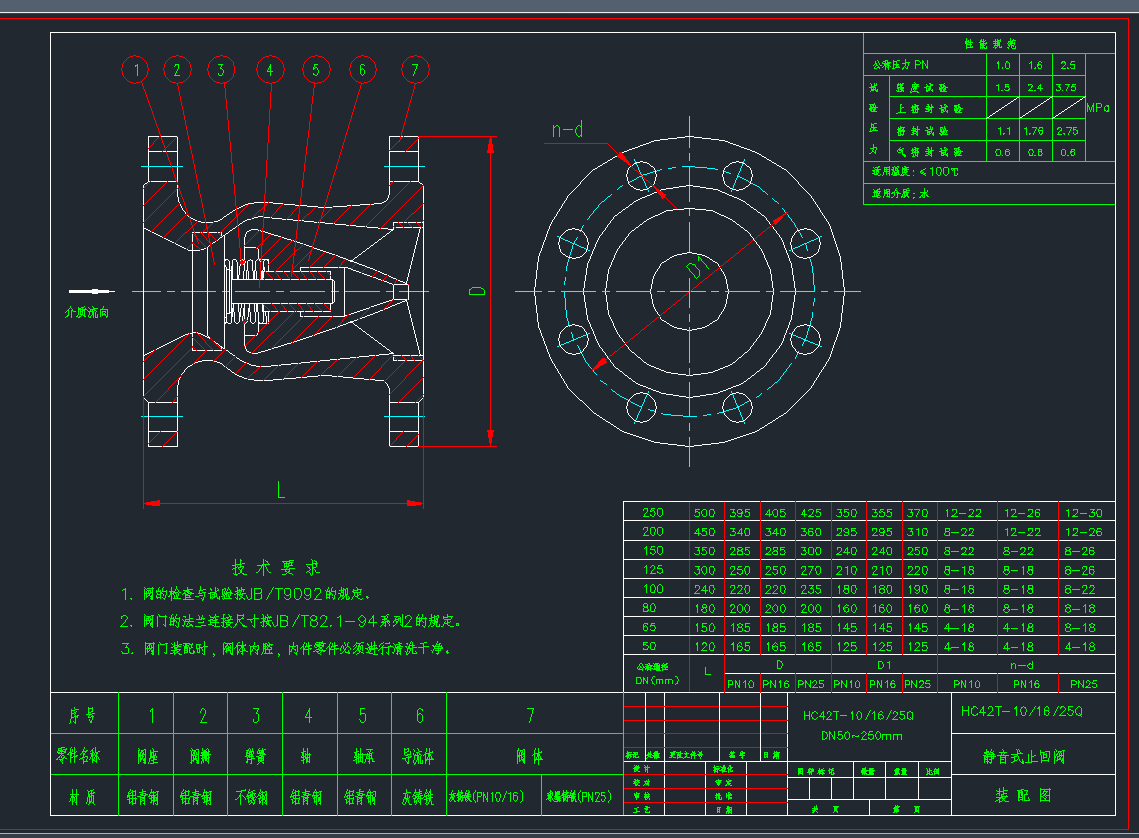
Task: Select the MPa unit in performance table
Action: (x=1098, y=108)
